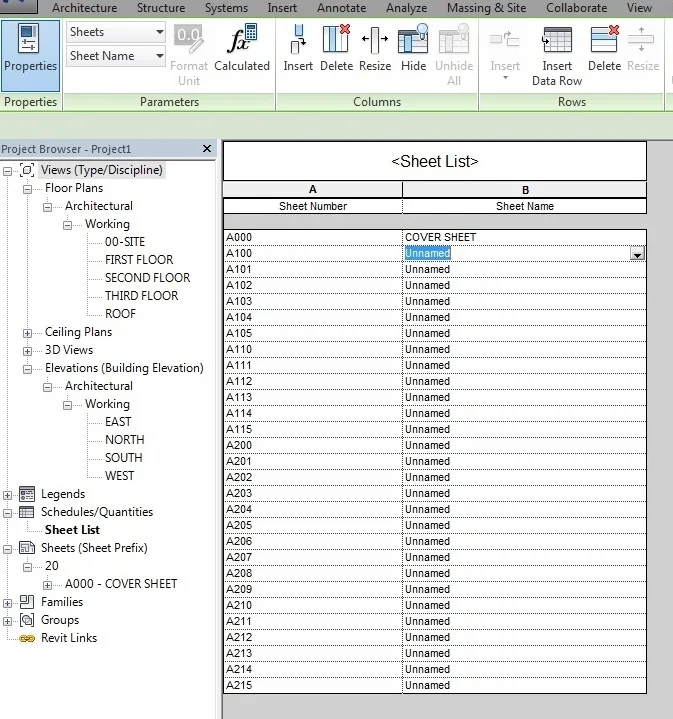Select Sheet List in the browser

(72, 530)
